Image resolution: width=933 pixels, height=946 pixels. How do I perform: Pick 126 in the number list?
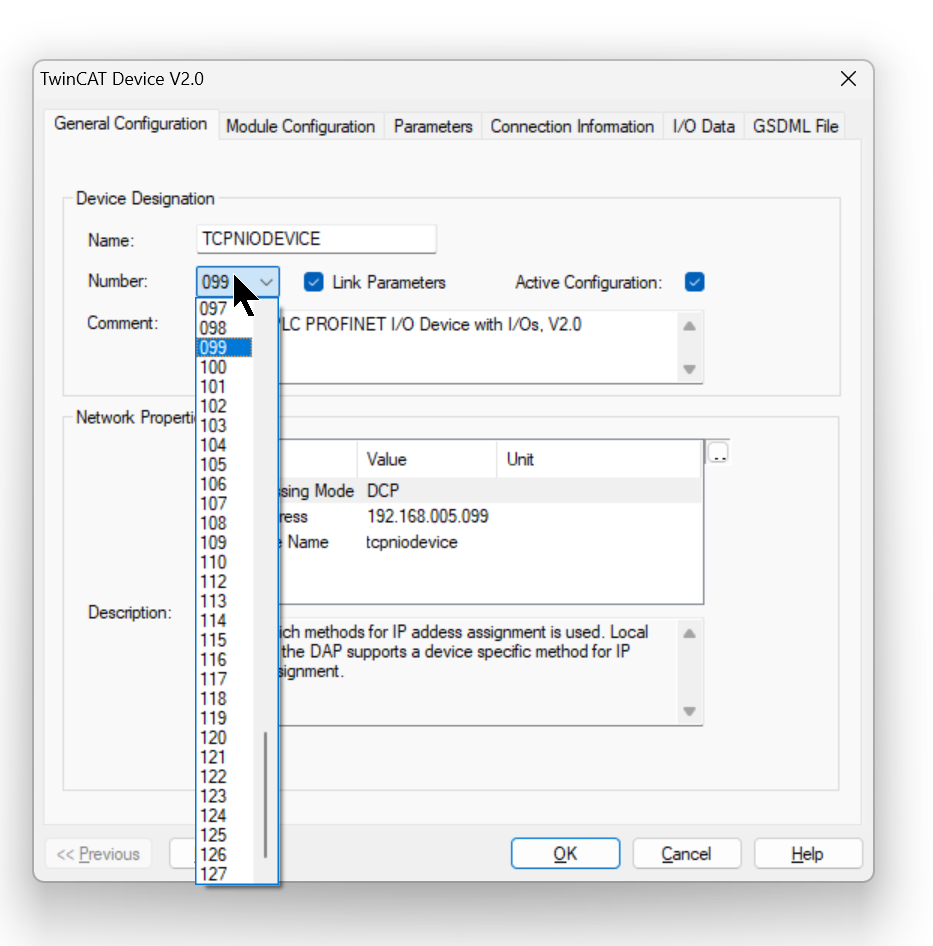click(x=224, y=855)
